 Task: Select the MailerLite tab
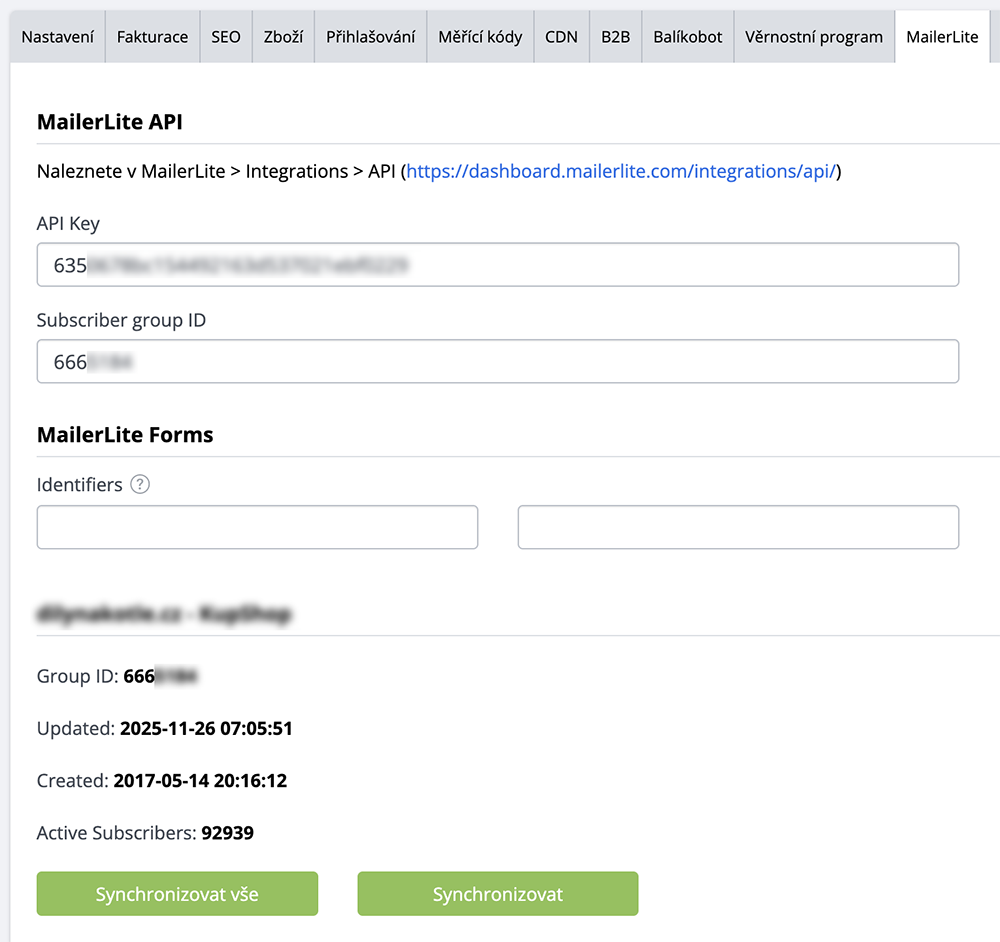coord(942,37)
